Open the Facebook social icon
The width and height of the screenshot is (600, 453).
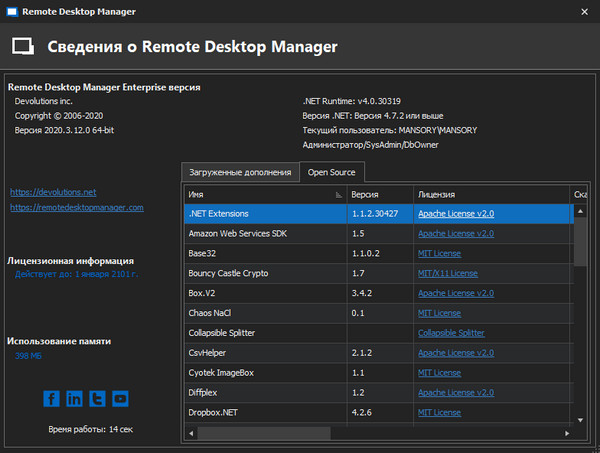point(52,399)
